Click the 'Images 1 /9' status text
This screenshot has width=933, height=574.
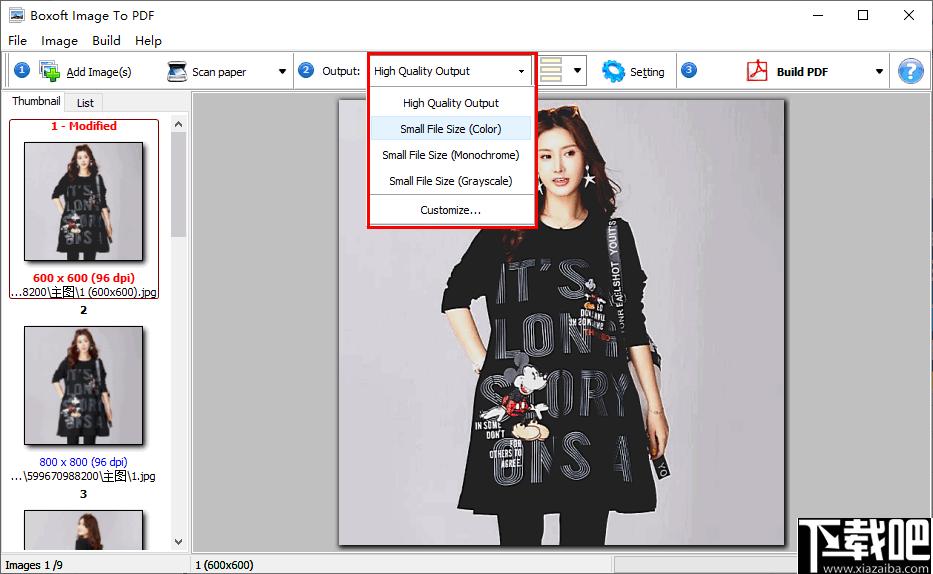pos(34,565)
